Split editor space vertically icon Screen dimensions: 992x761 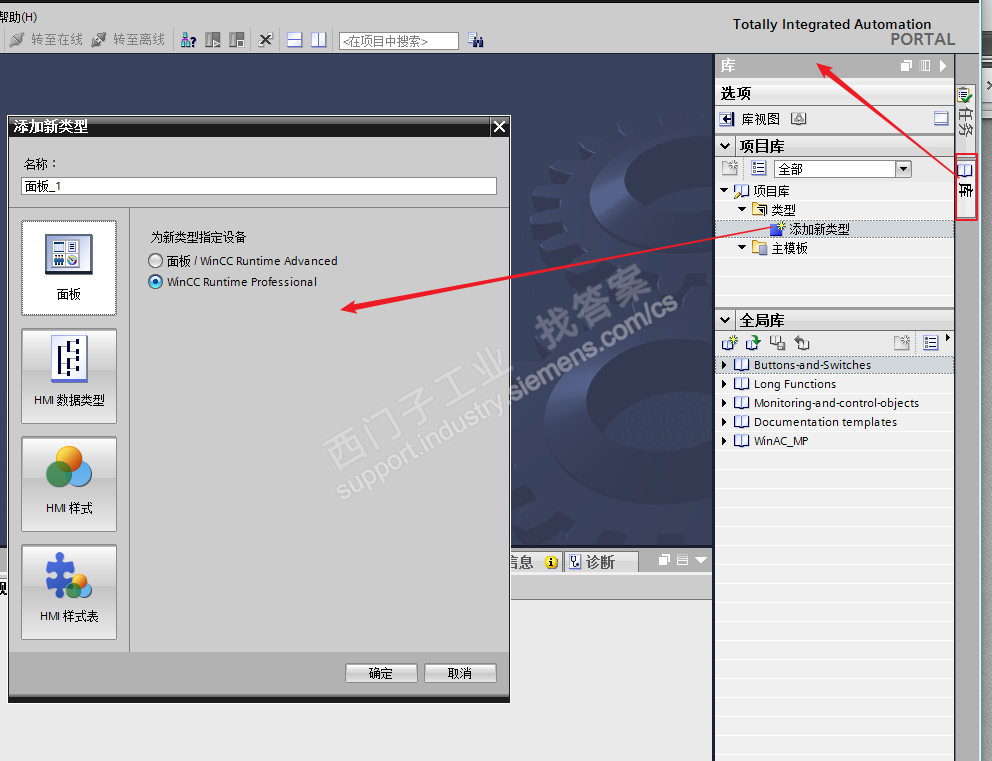click(x=319, y=40)
